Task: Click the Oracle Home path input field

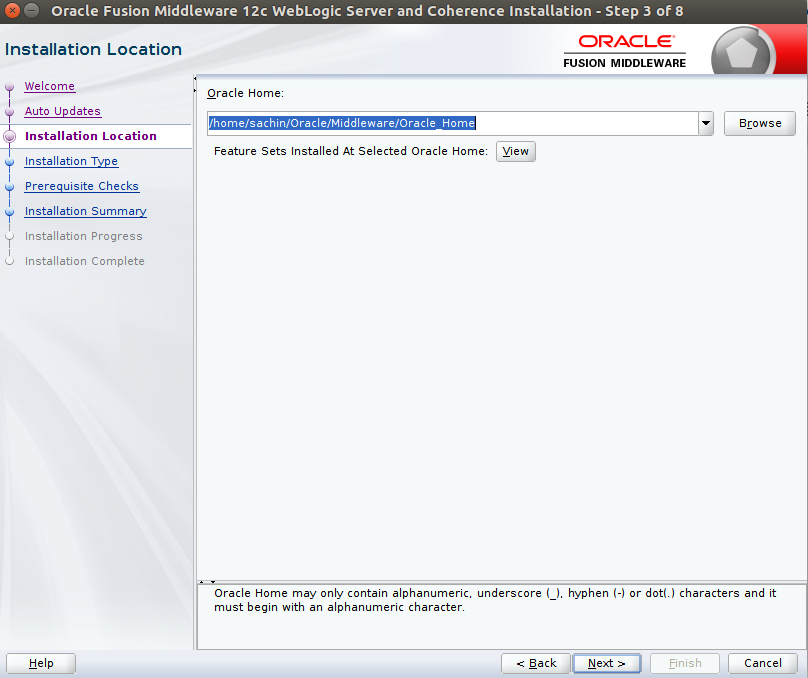Action: tap(452, 124)
